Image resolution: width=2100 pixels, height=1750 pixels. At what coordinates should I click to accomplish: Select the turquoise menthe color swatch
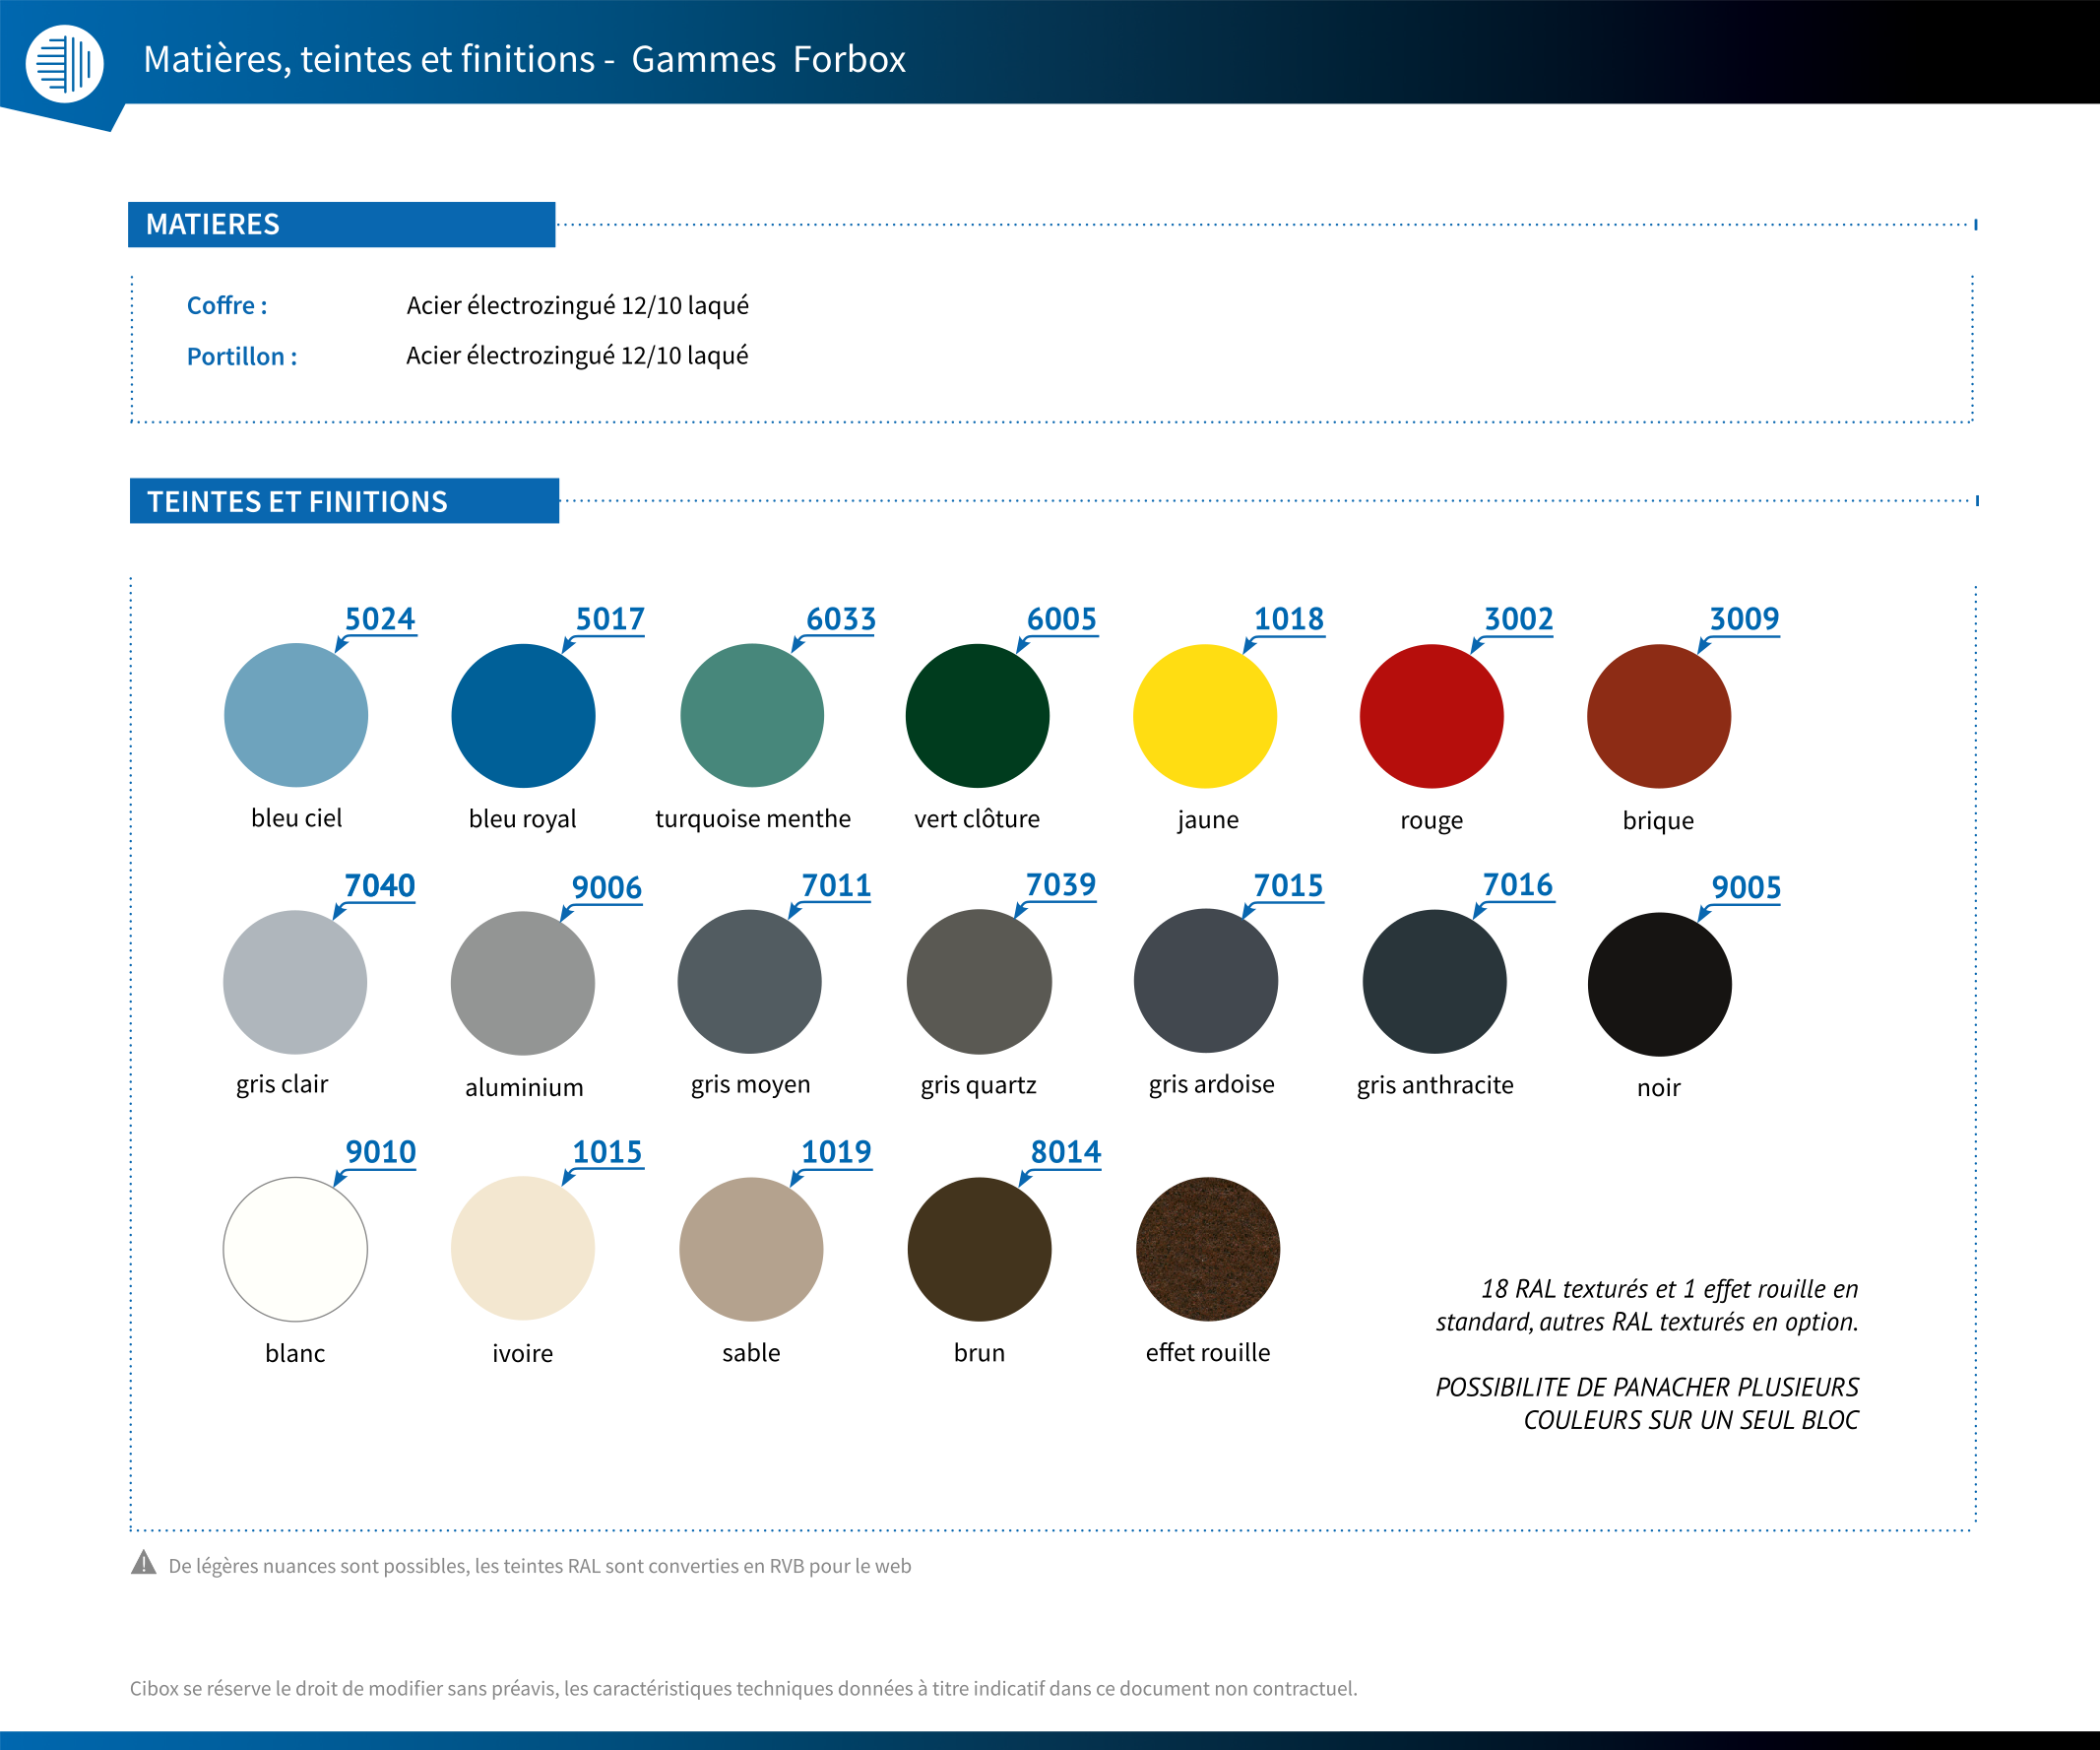click(x=752, y=715)
